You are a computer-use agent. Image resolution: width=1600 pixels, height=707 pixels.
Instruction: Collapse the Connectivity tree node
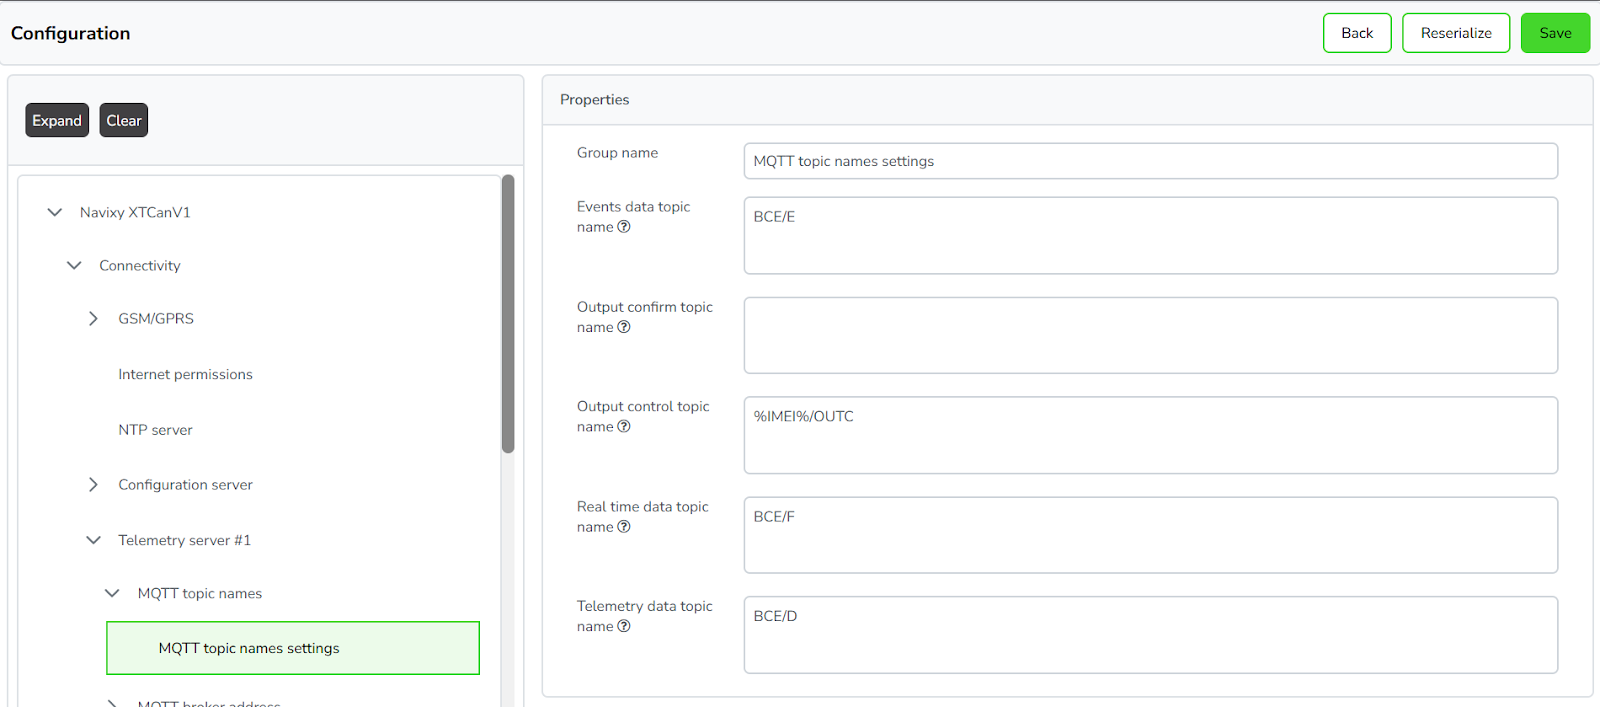click(74, 265)
